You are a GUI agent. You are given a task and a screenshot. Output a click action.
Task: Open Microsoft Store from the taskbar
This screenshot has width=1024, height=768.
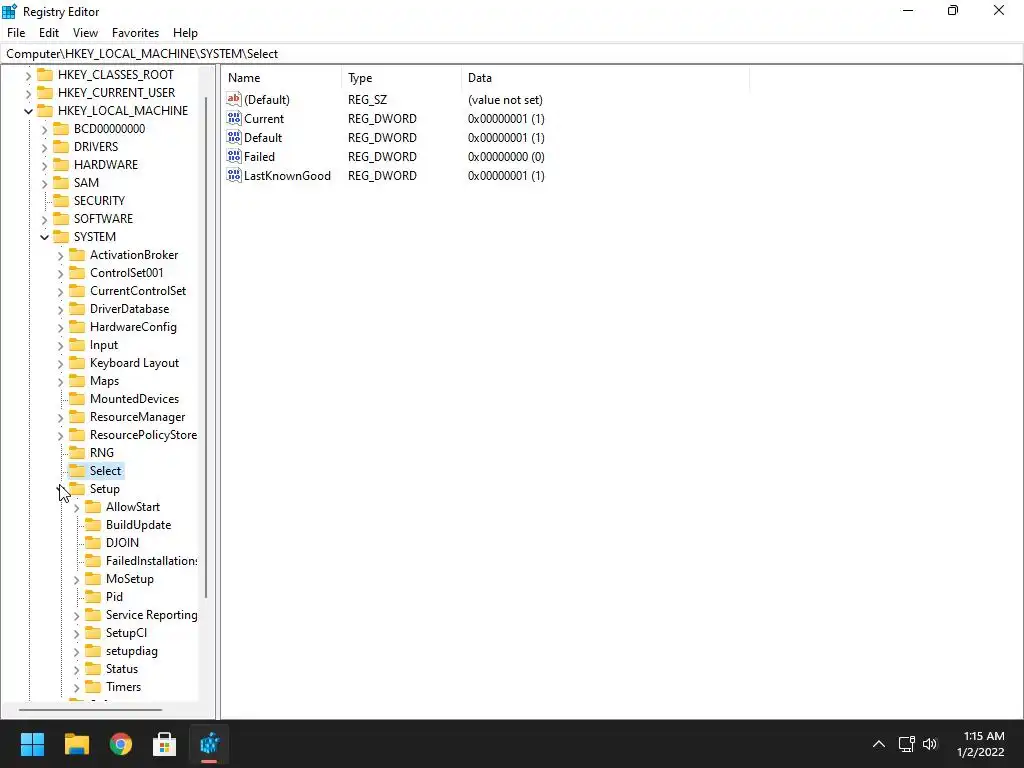pos(165,744)
